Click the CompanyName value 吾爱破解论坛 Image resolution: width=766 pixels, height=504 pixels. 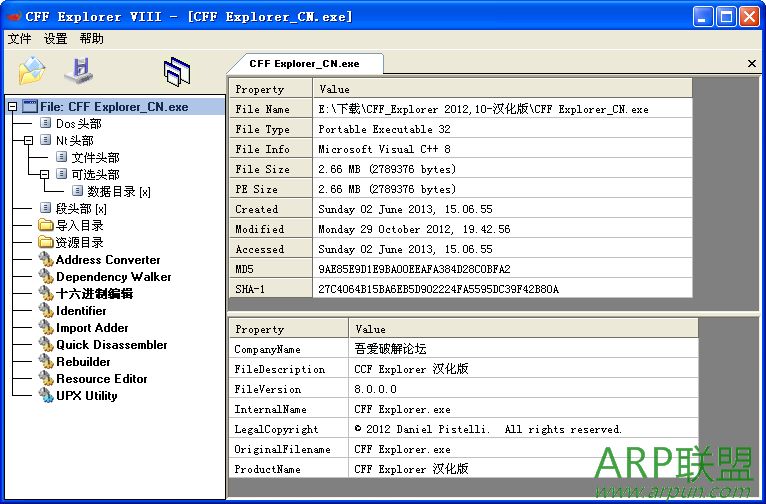[390, 349]
